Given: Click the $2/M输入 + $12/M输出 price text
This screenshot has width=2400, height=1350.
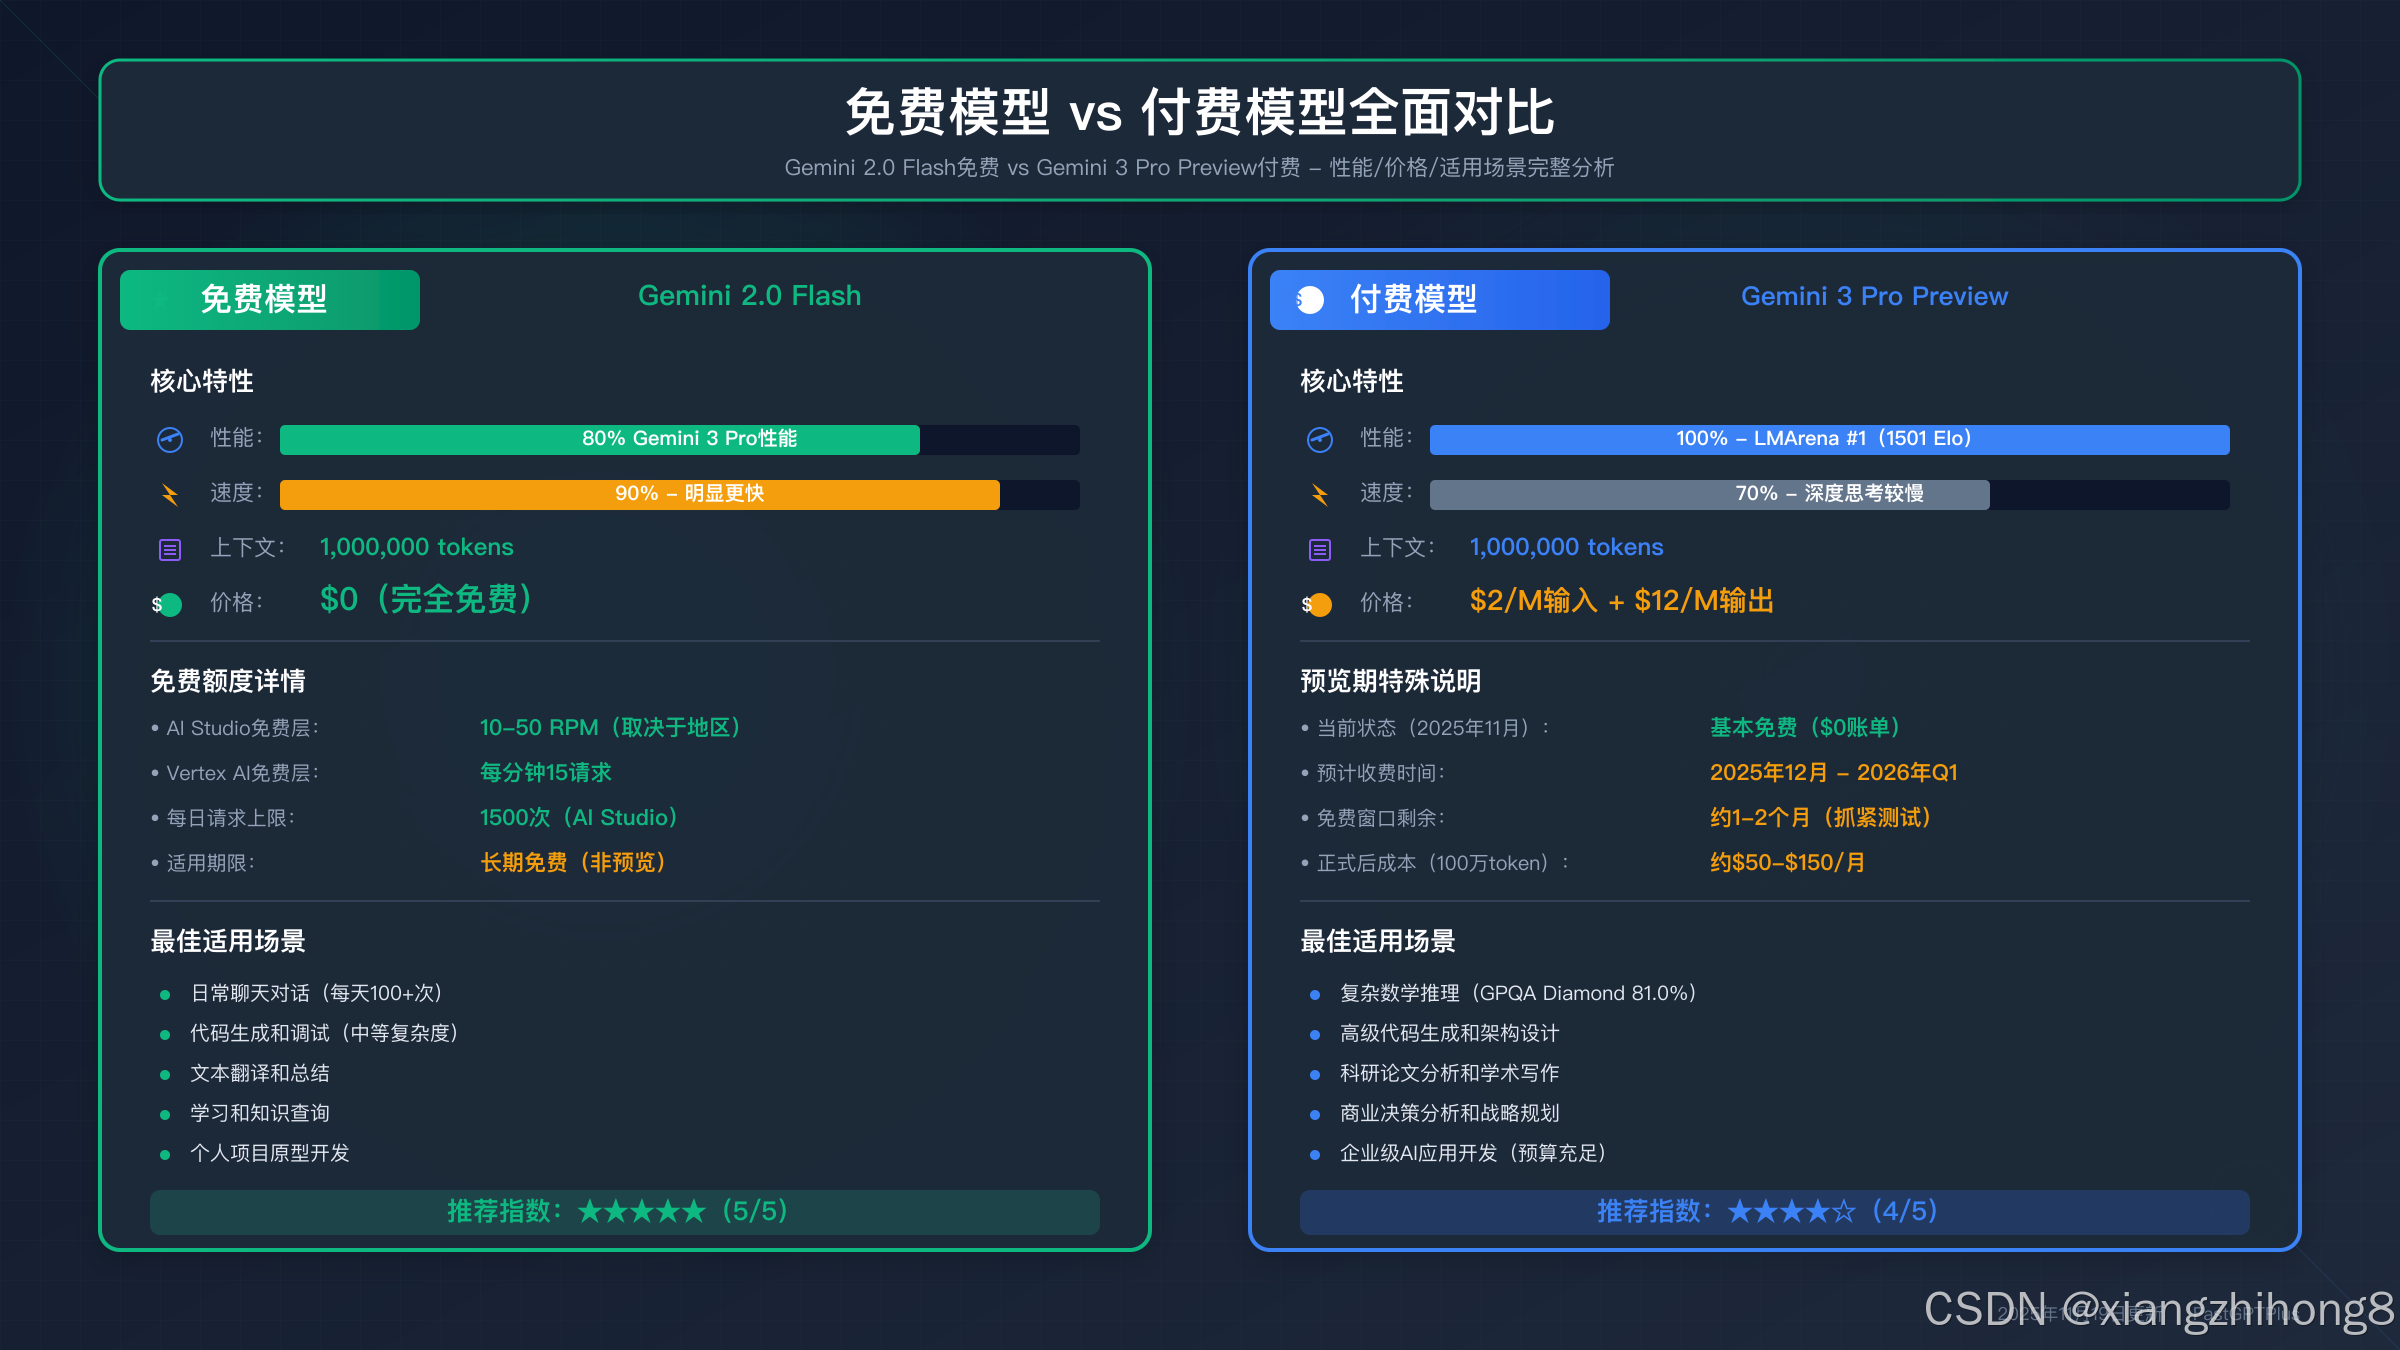Looking at the screenshot, I should point(1621,600).
